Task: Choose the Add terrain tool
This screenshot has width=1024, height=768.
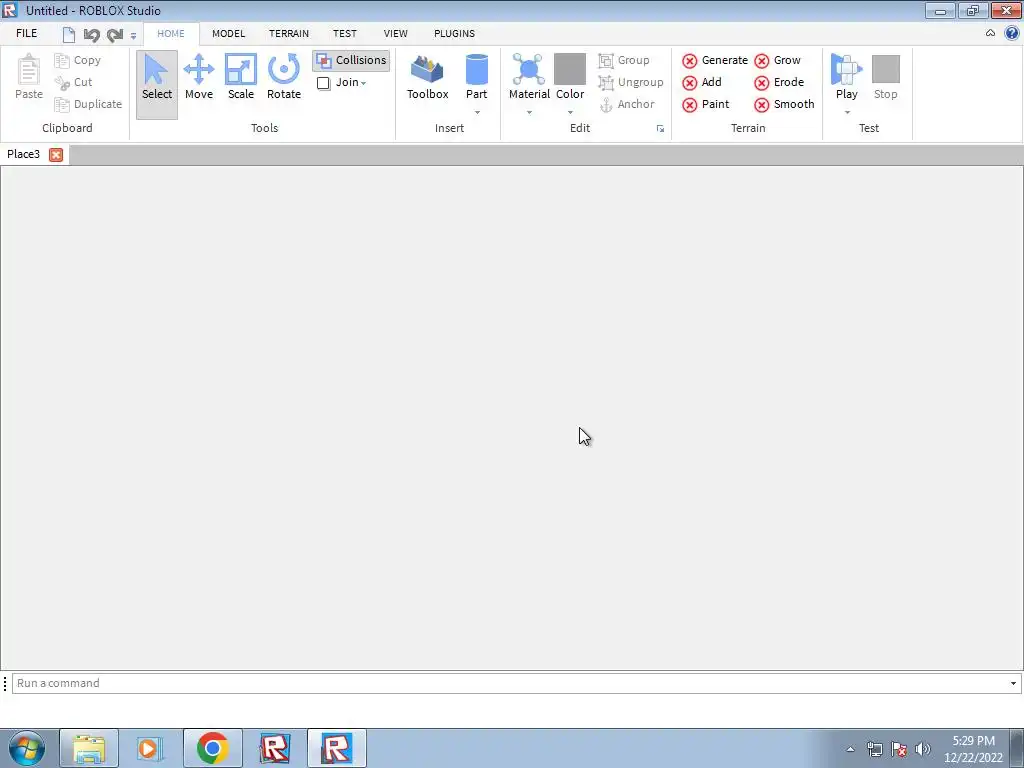Action: (702, 82)
